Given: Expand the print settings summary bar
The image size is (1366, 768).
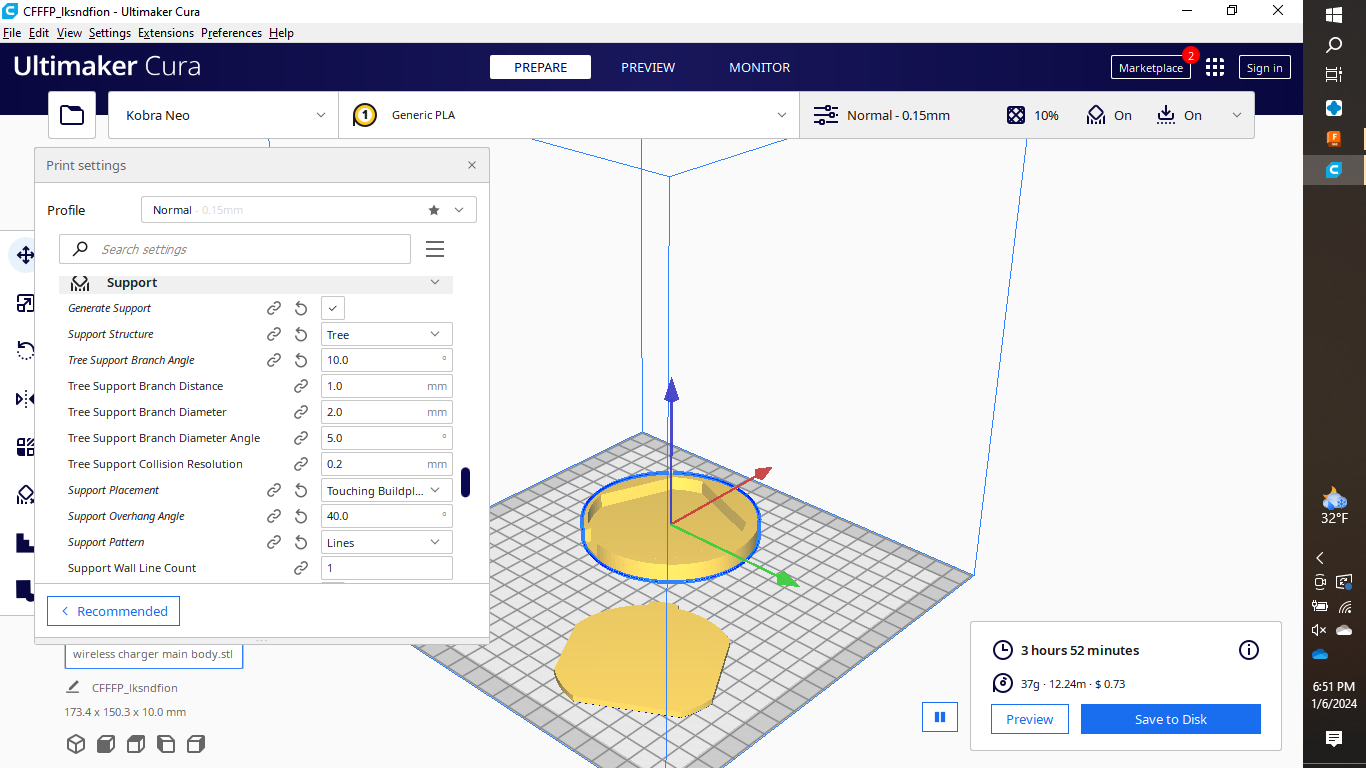Looking at the screenshot, I should point(1027,115).
